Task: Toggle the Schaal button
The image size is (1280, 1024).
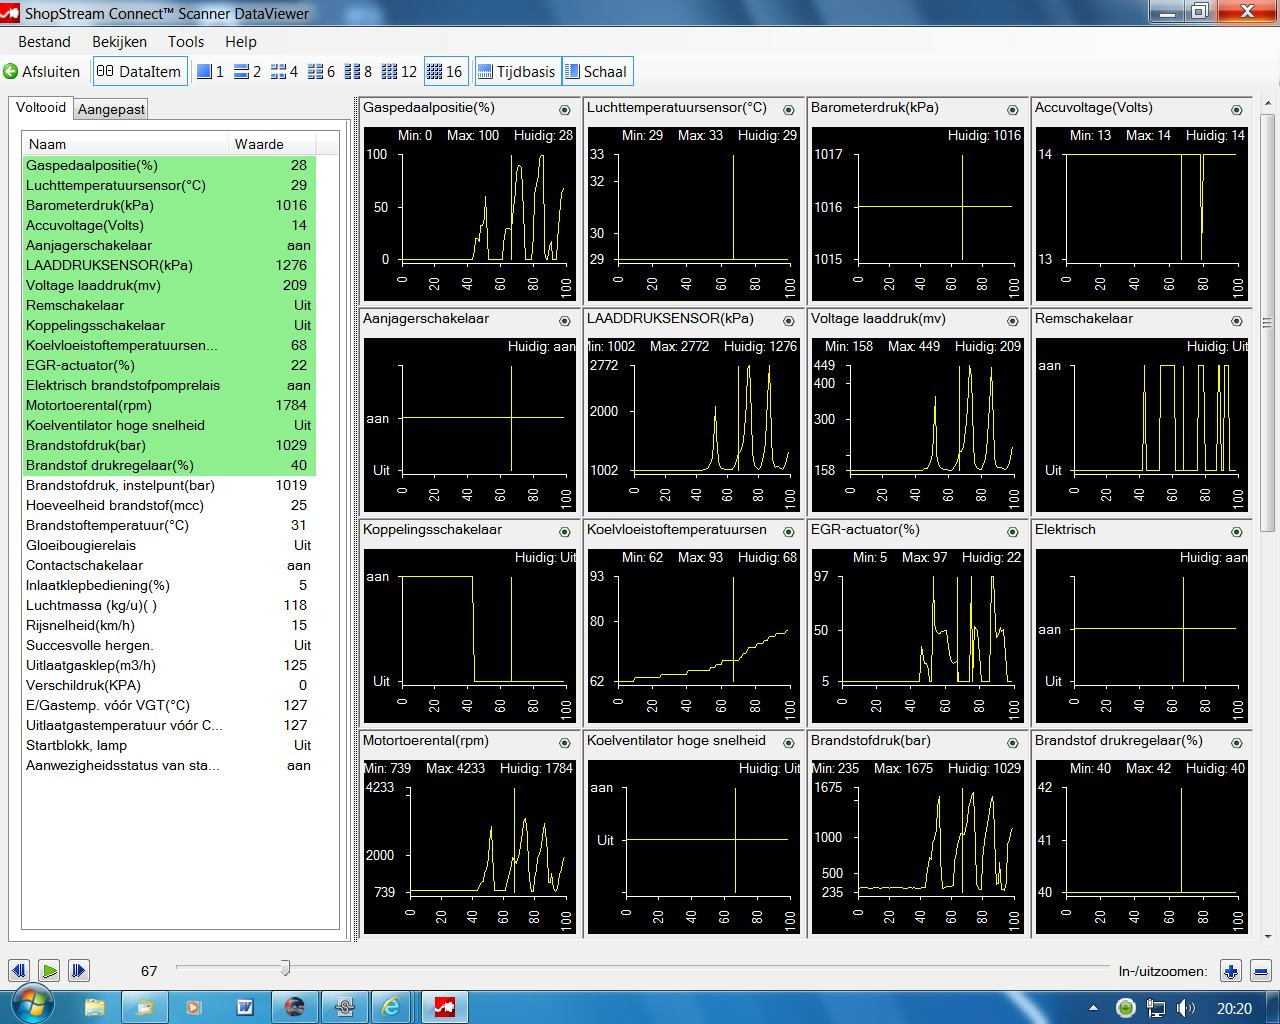Action: point(596,72)
